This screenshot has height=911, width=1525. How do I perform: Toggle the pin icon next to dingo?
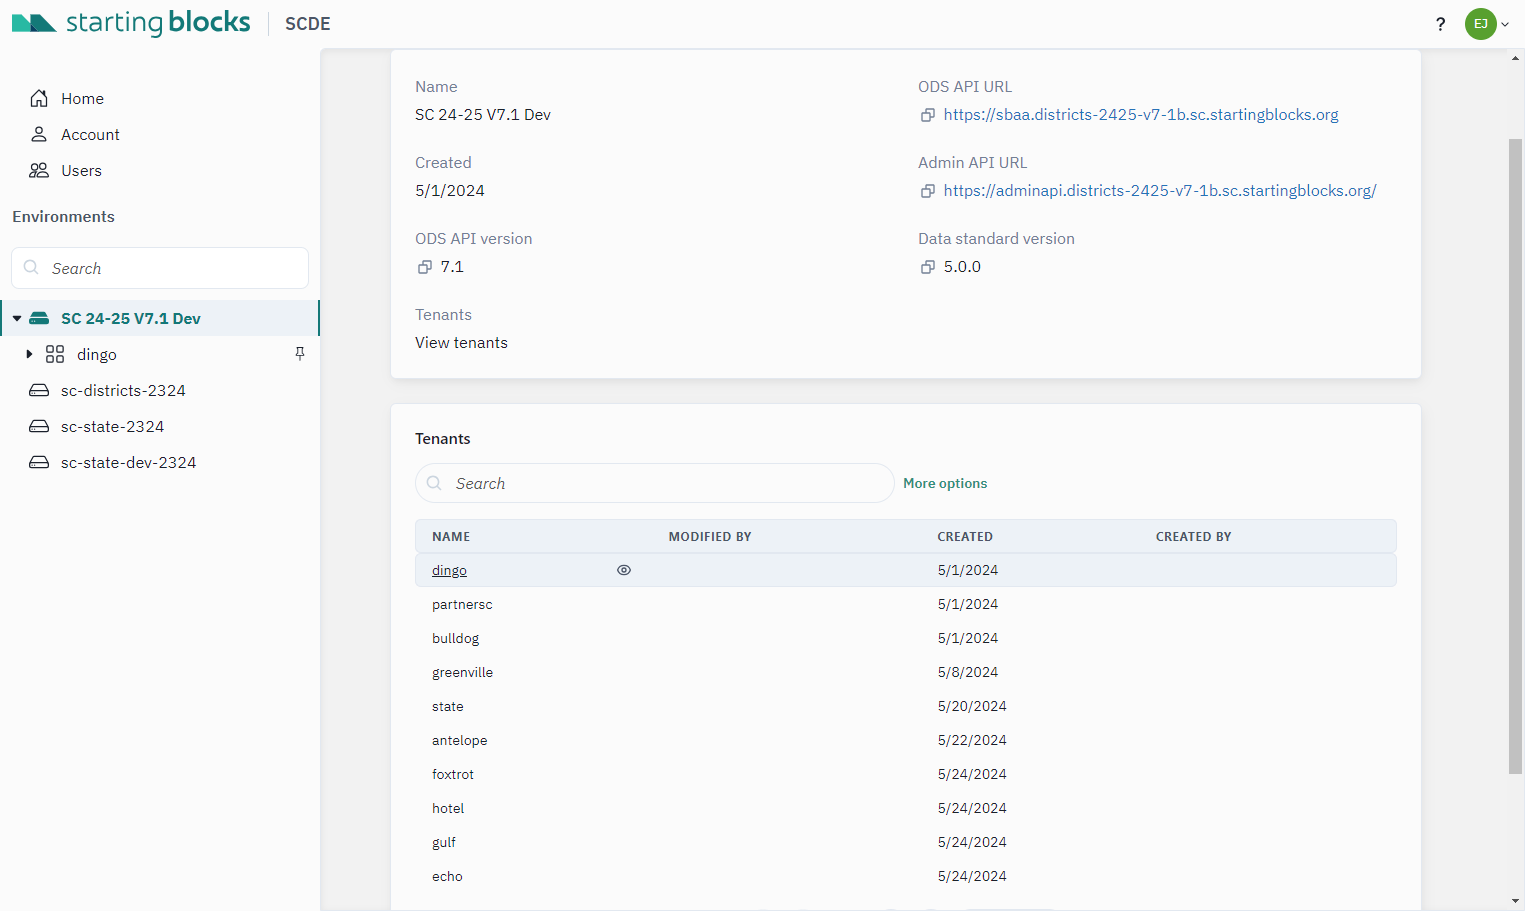click(x=299, y=354)
